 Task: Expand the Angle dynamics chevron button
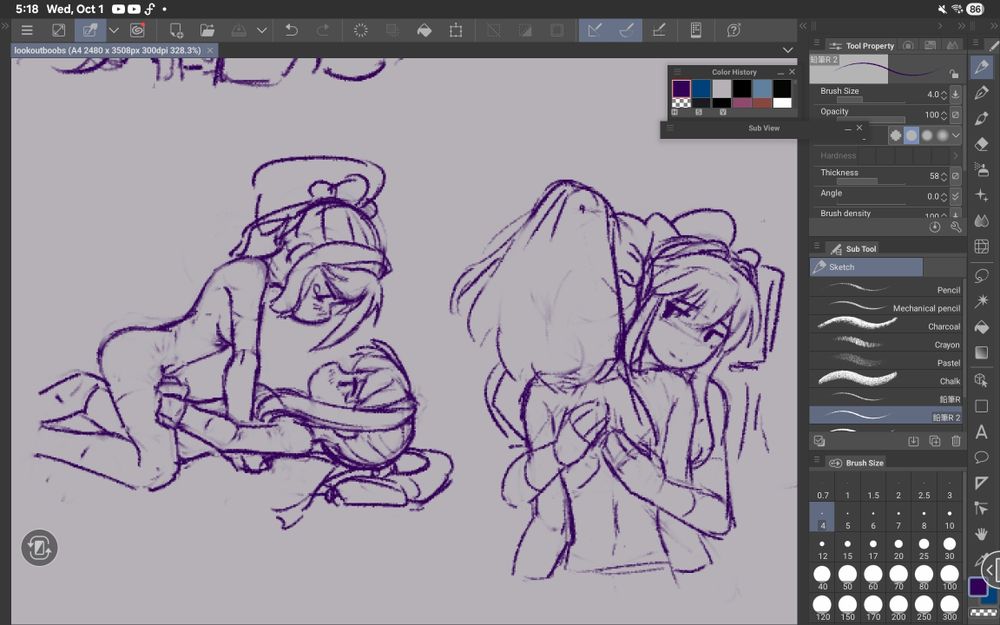point(955,196)
